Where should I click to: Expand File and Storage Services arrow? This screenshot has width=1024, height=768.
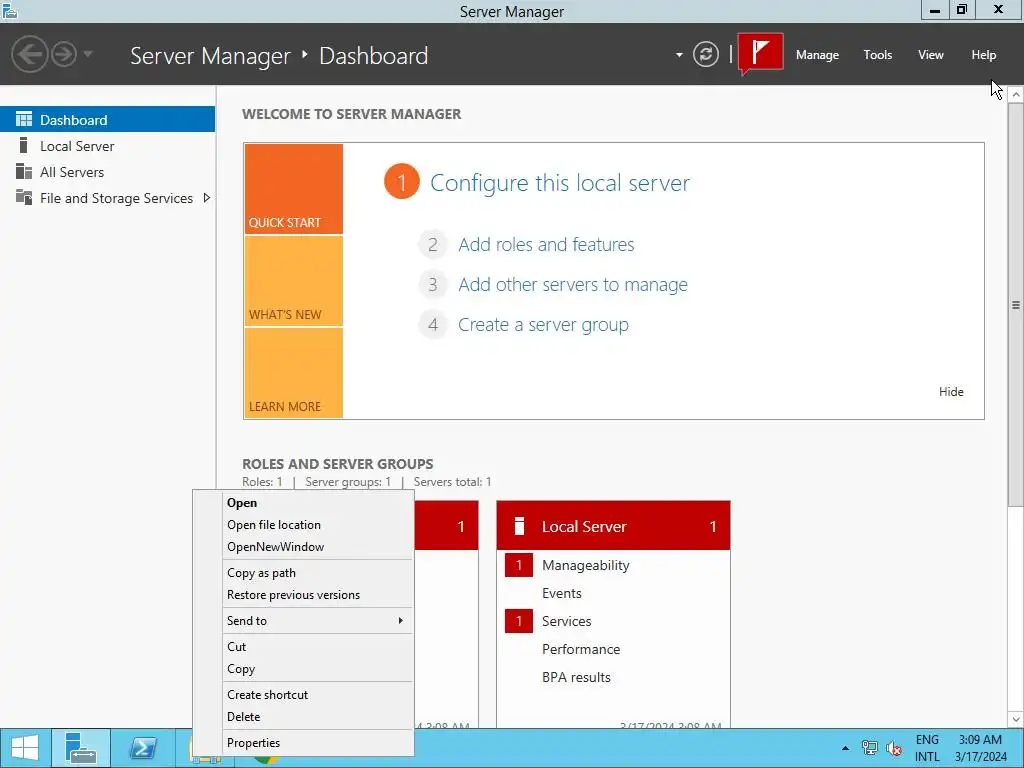[x=206, y=198]
